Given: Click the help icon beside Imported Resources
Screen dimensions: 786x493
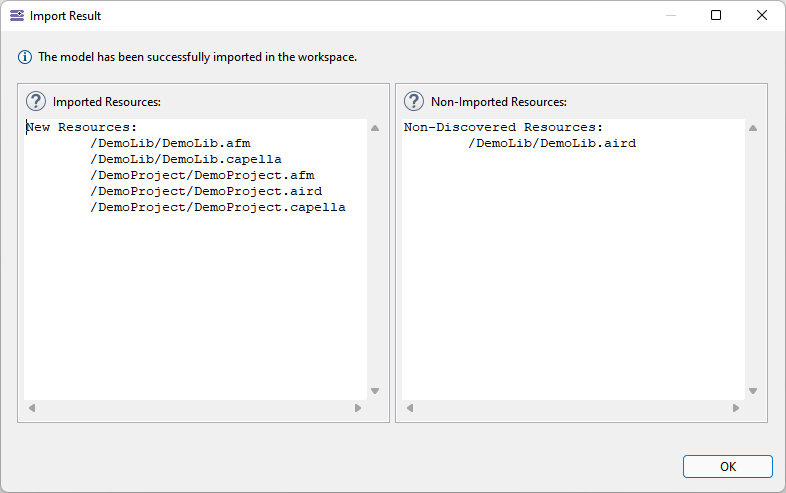Looking at the screenshot, I should tap(36, 101).
